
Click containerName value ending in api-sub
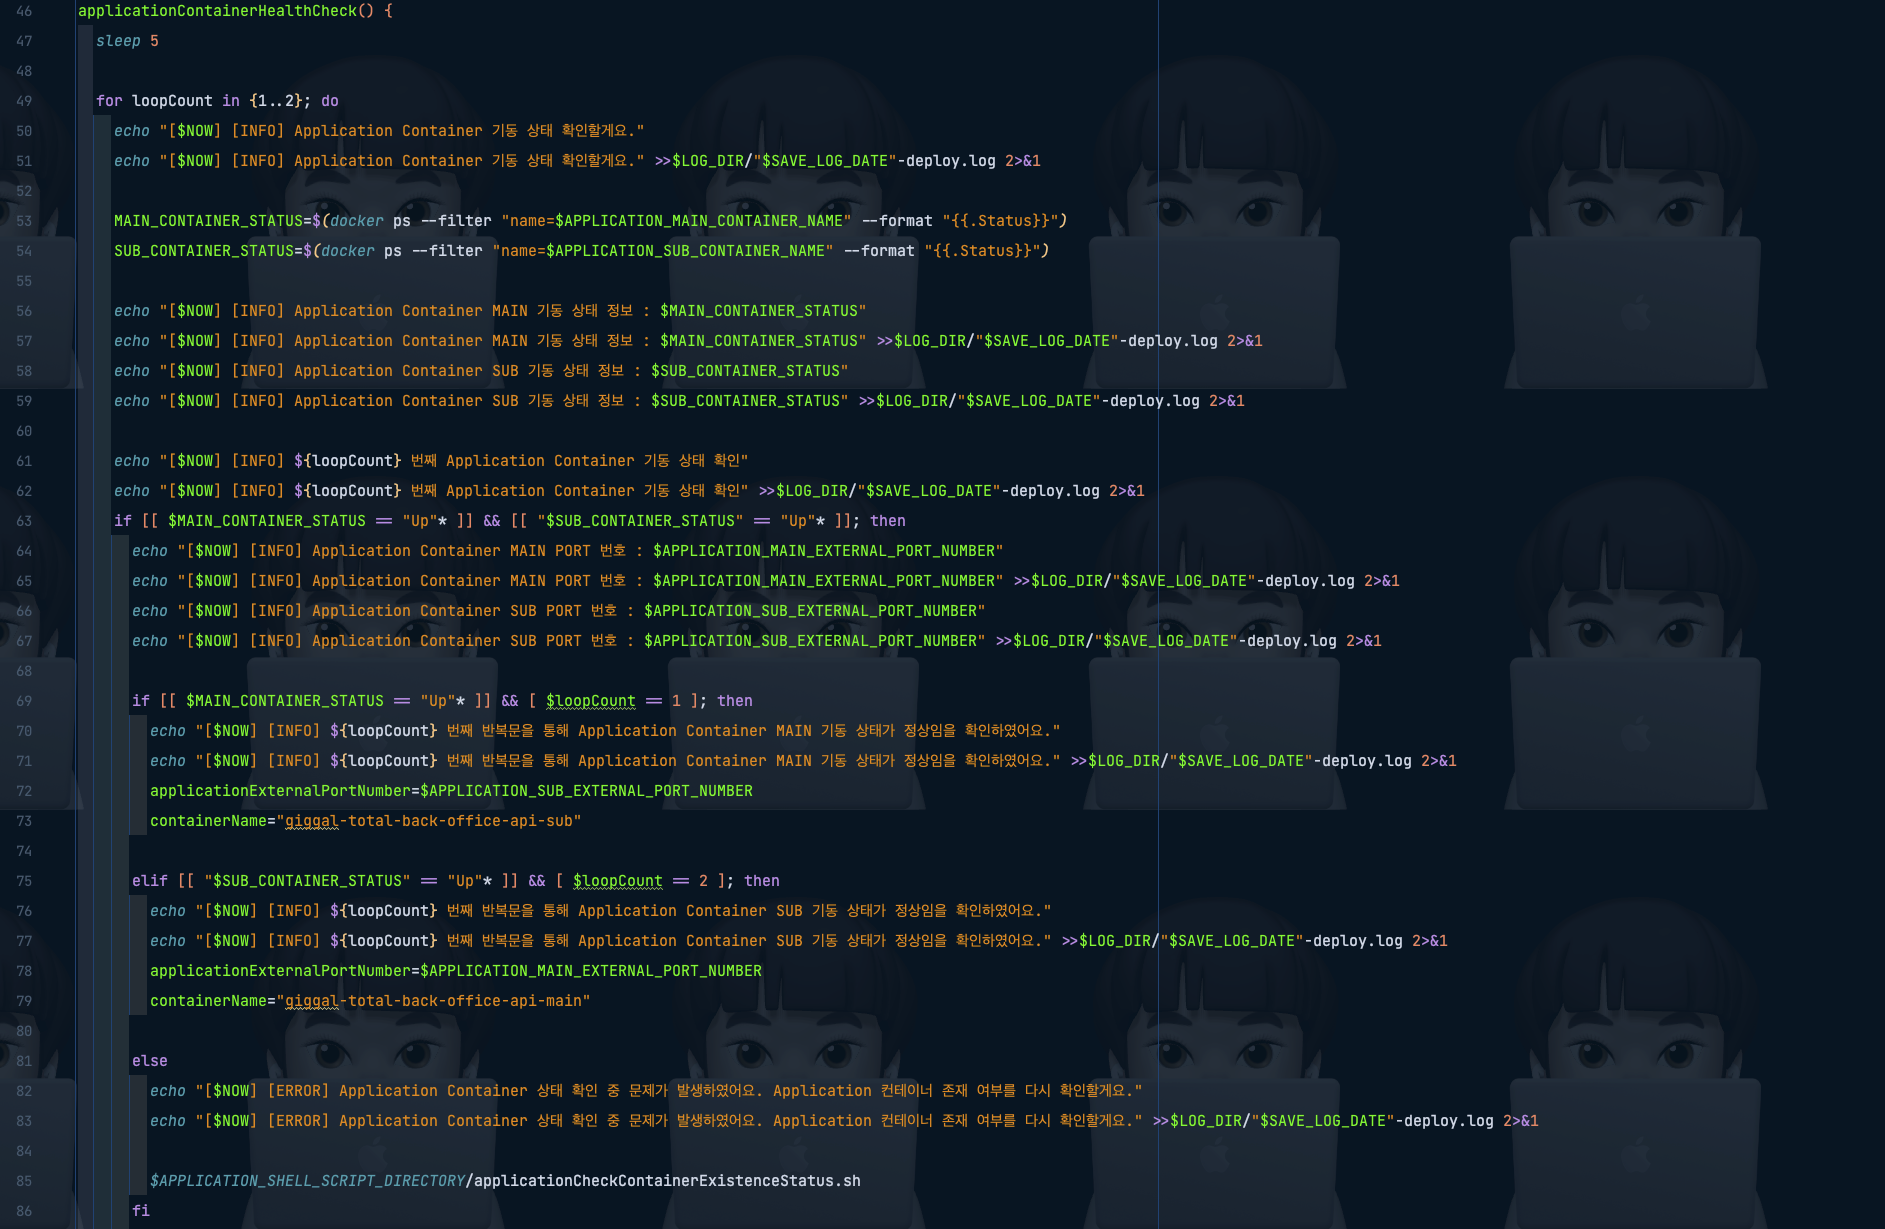[x=428, y=821]
